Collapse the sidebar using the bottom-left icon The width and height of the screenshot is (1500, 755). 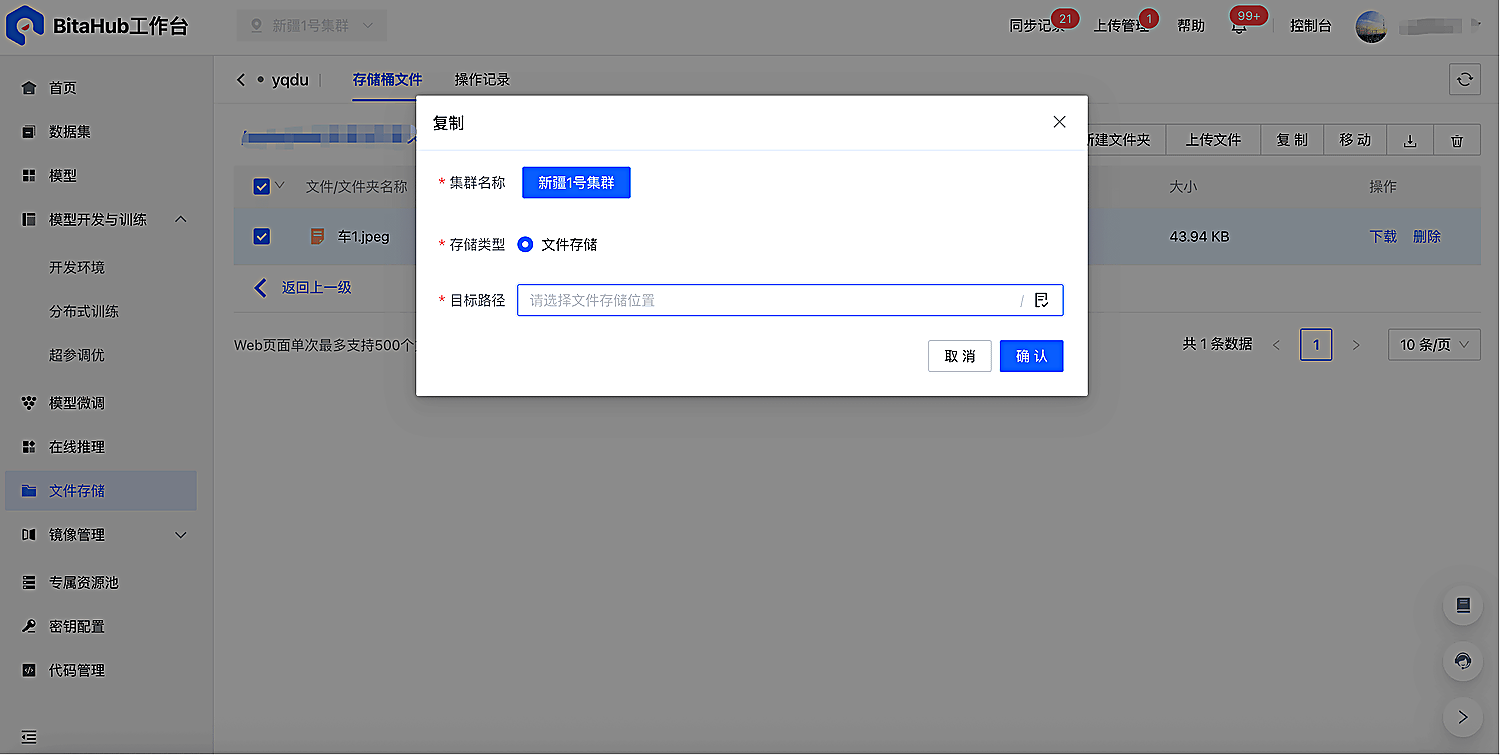pyautogui.click(x=29, y=737)
